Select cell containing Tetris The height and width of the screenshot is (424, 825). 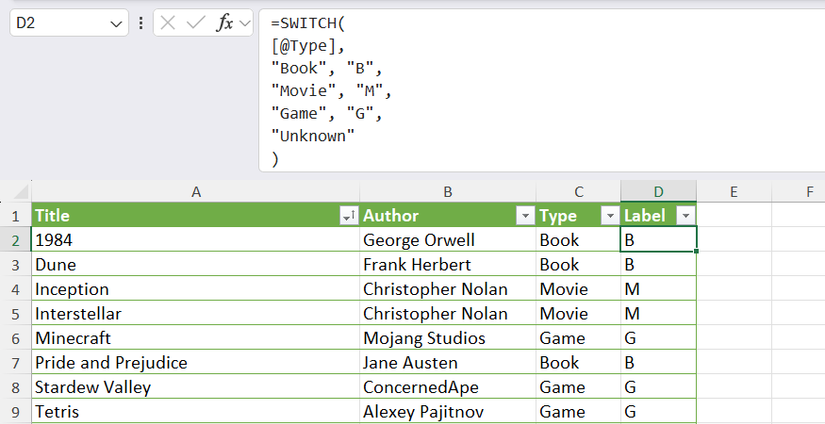(196, 411)
